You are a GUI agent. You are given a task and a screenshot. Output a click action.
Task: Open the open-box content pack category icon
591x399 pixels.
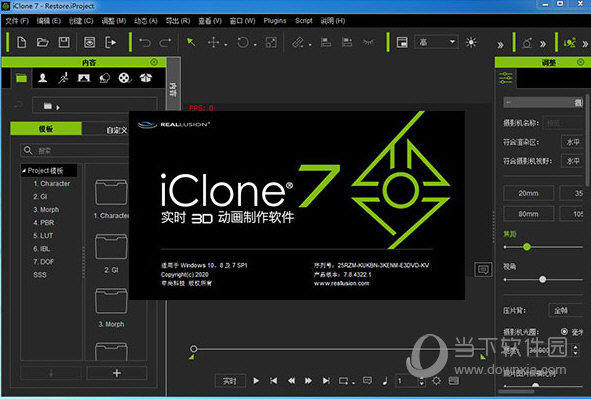click(145, 78)
